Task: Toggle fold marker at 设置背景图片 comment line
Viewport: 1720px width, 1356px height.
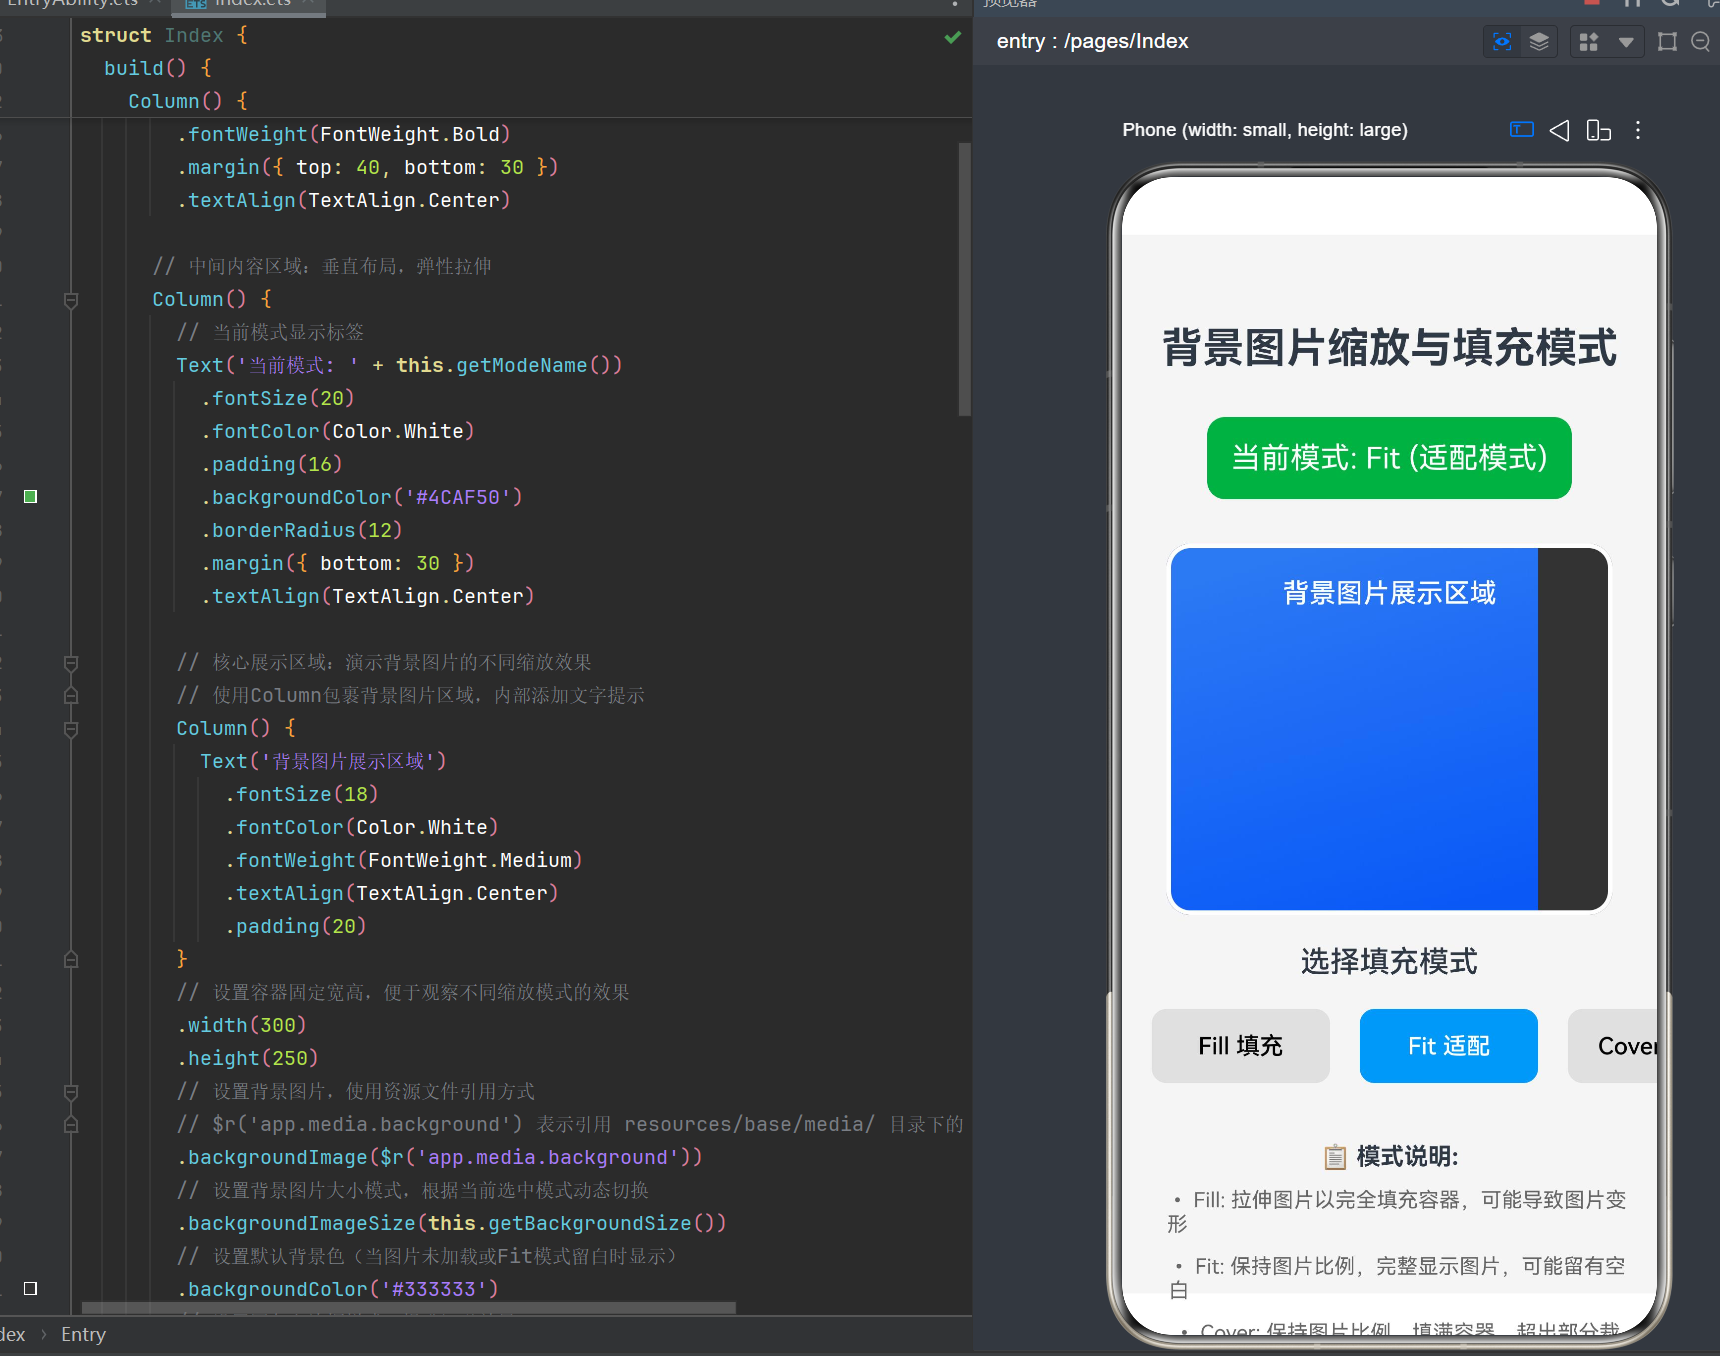Action: [71, 1092]
